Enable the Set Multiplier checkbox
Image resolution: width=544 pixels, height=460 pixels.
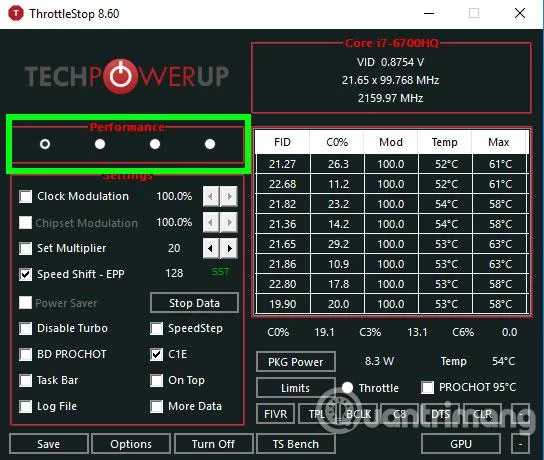click(x=26, y=248)
